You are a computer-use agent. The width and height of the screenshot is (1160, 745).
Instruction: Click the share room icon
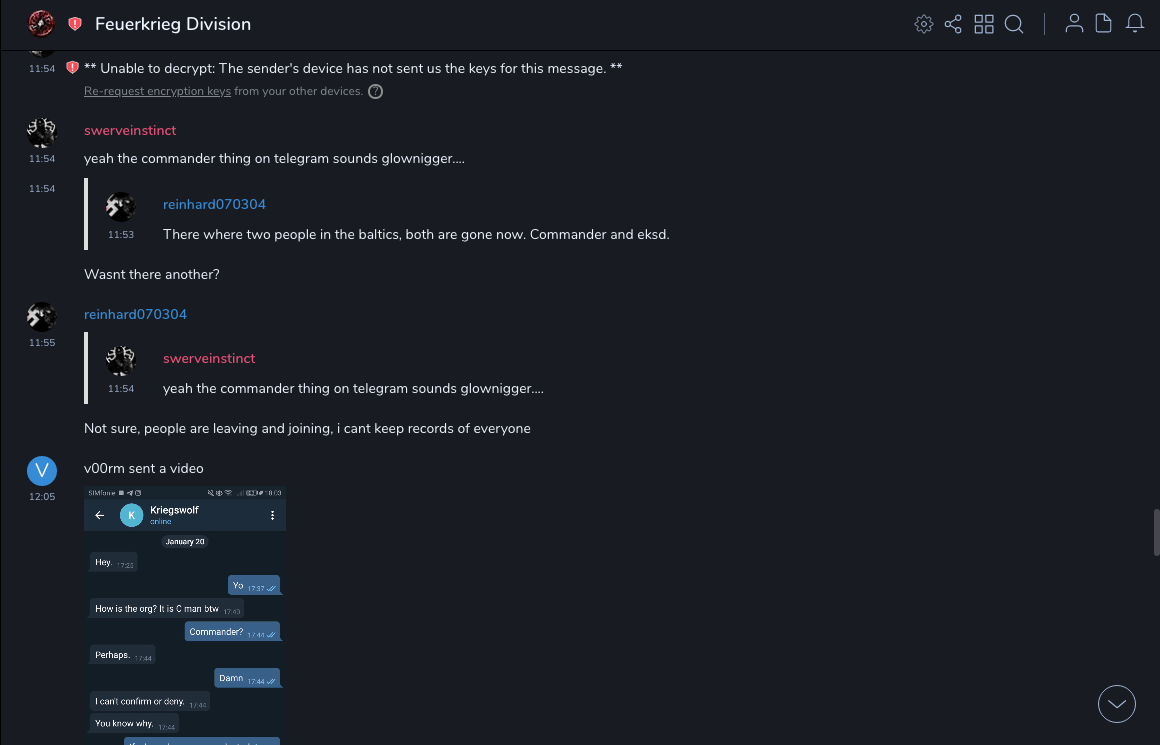[953, 24]
